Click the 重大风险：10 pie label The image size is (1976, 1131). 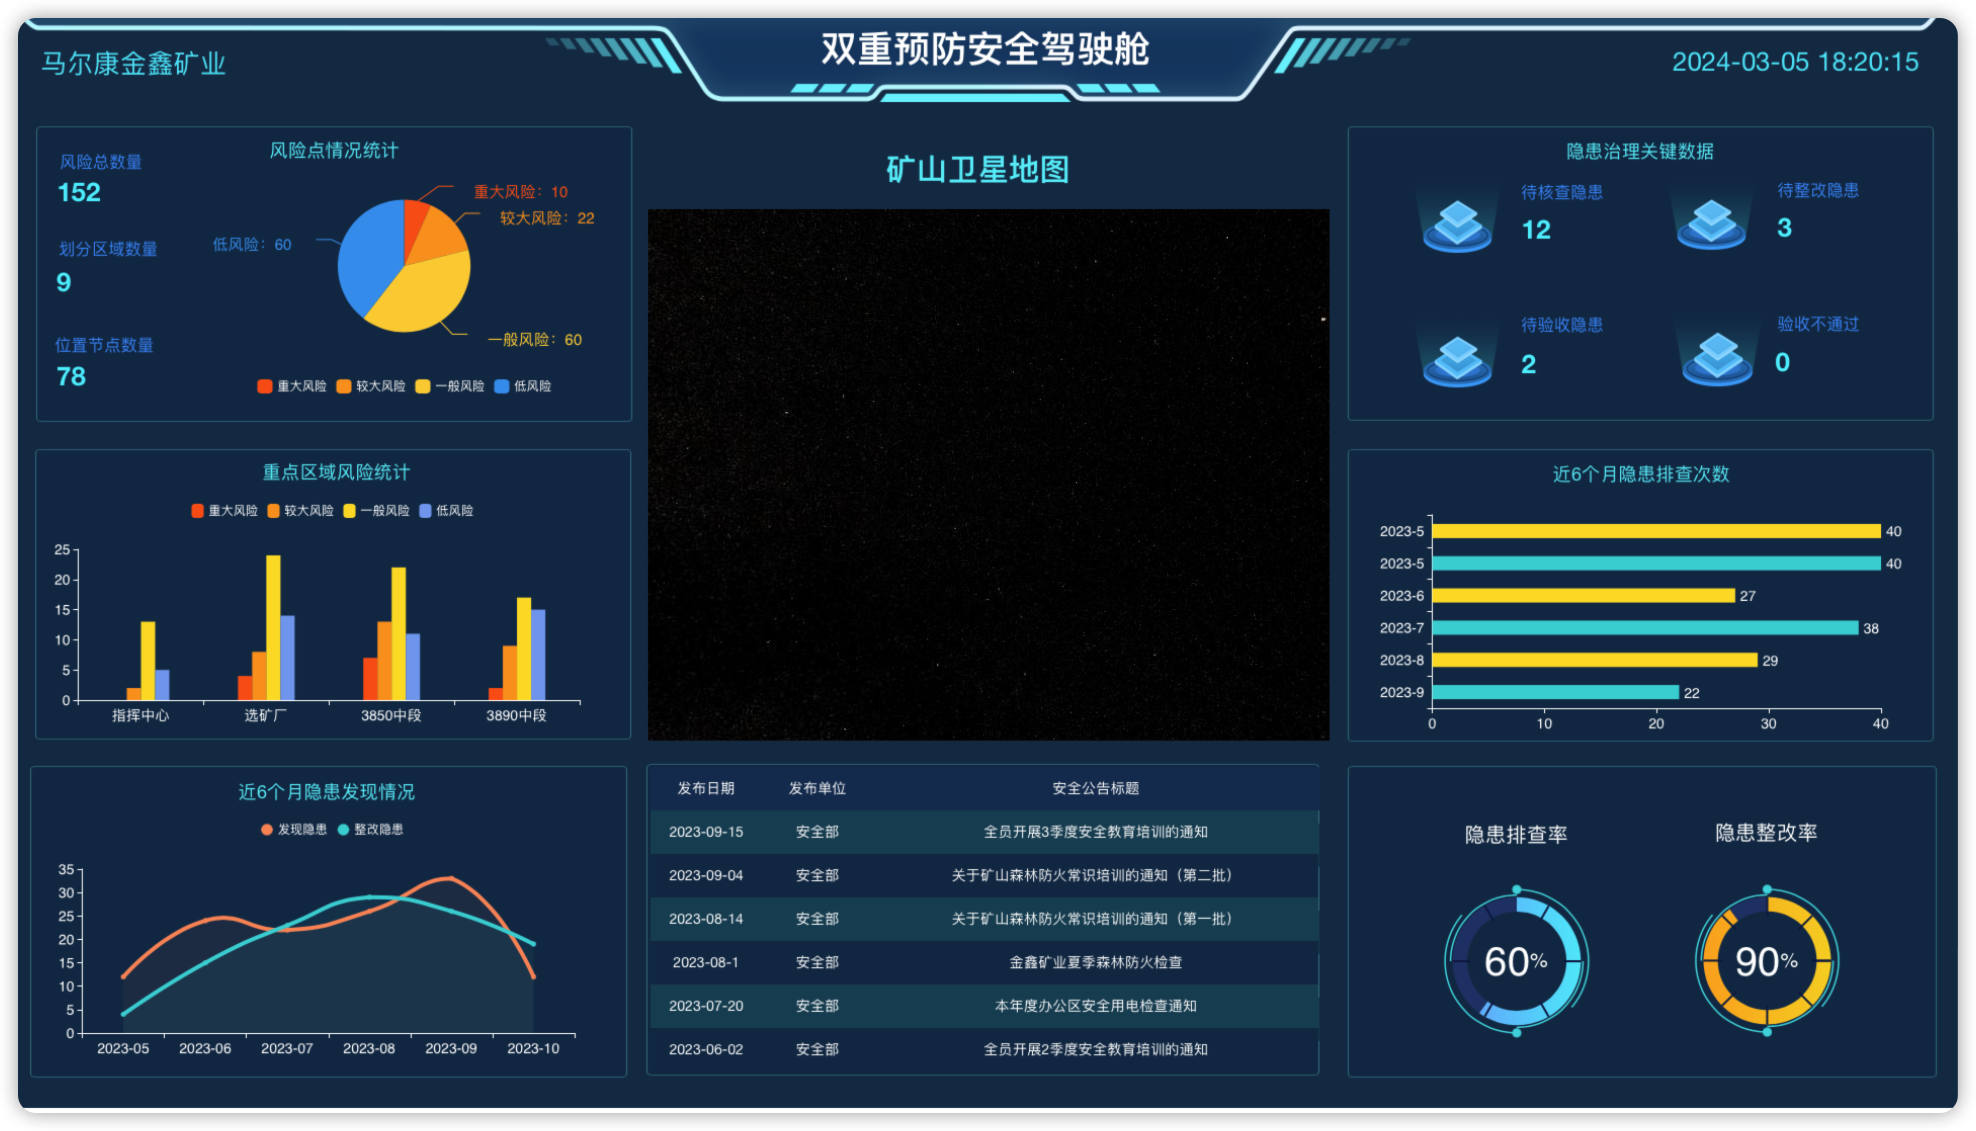tap(520, 192)
